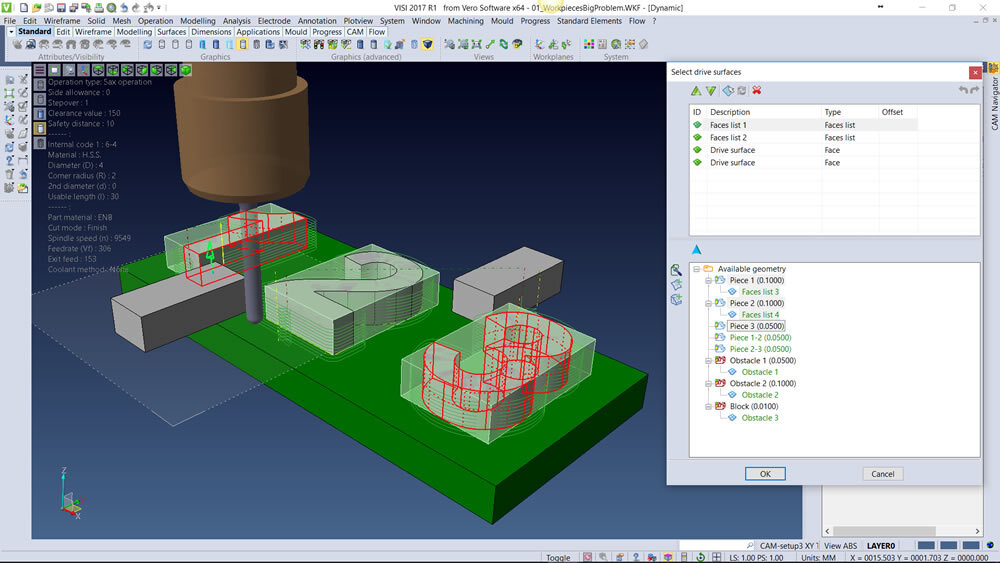This screenshot has height=563, width=1000.
Task: Collapse the Piece 1 (0.1000) tree node
Action: click(x=708, y=281)
